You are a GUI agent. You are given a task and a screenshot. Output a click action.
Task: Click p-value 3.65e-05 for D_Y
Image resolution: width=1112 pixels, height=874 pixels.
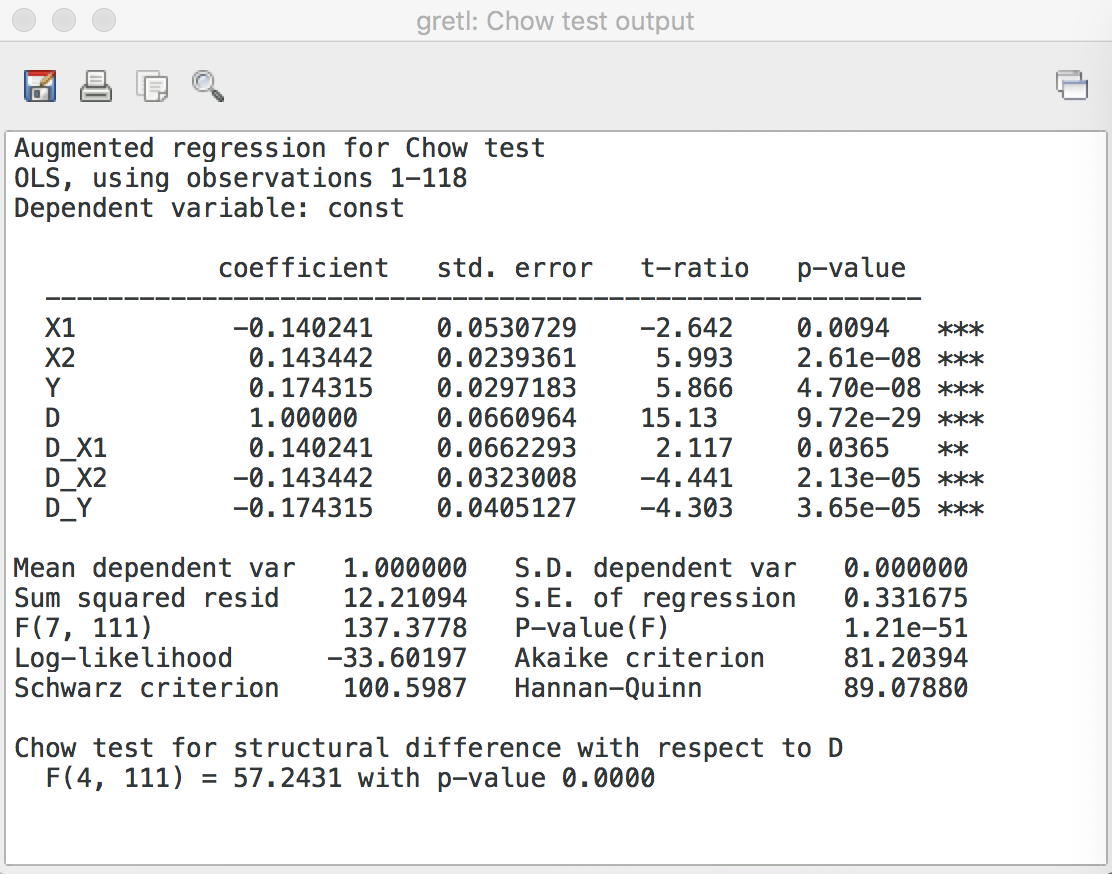pos(859,508)
